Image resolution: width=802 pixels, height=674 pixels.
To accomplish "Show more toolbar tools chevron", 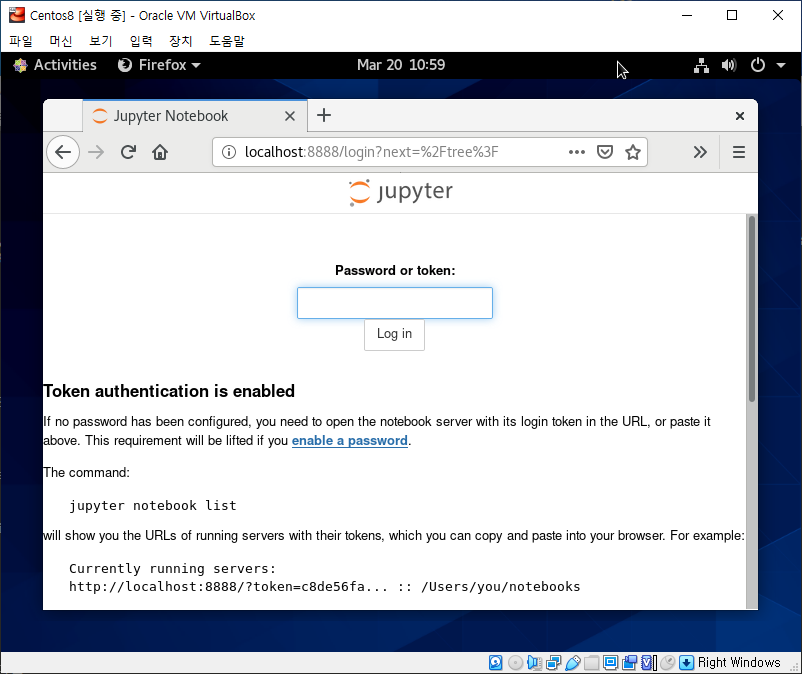I will 700,152.
